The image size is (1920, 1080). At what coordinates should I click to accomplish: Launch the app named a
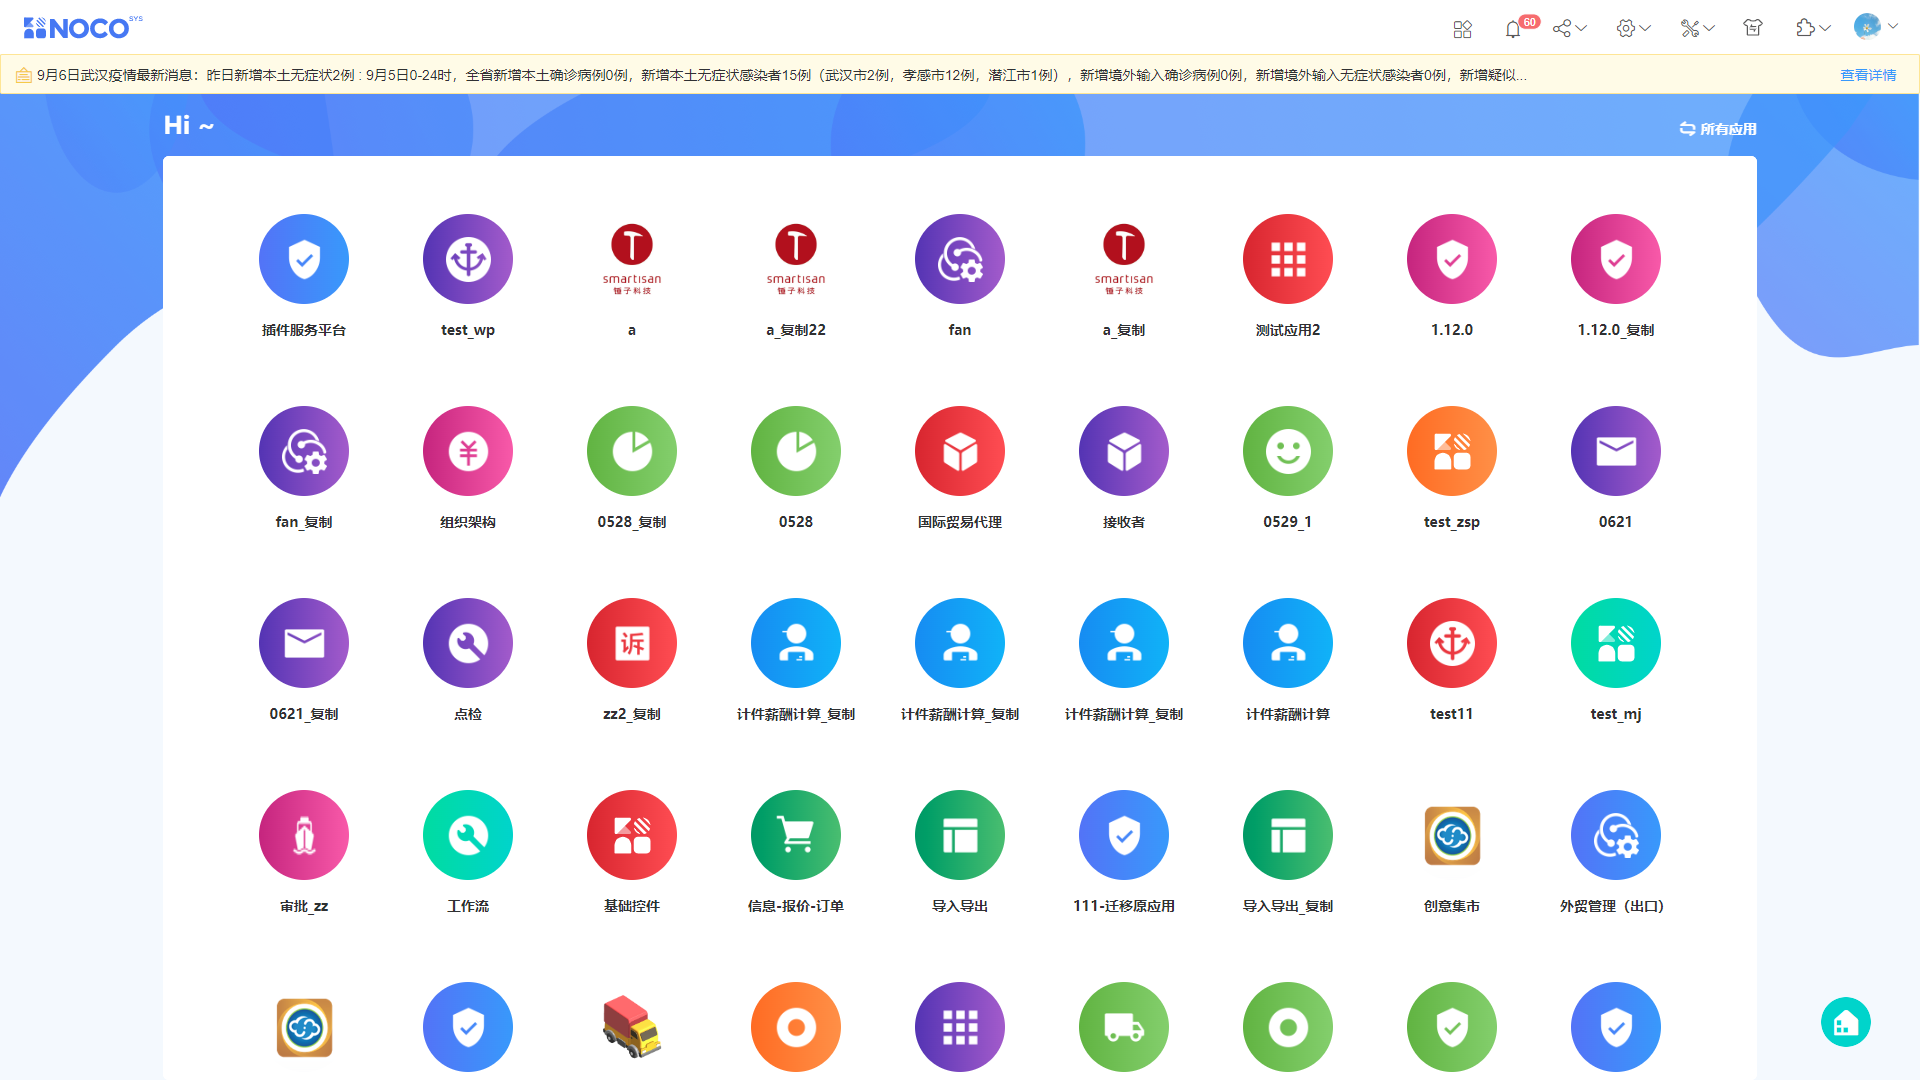[x=632, y=259]
